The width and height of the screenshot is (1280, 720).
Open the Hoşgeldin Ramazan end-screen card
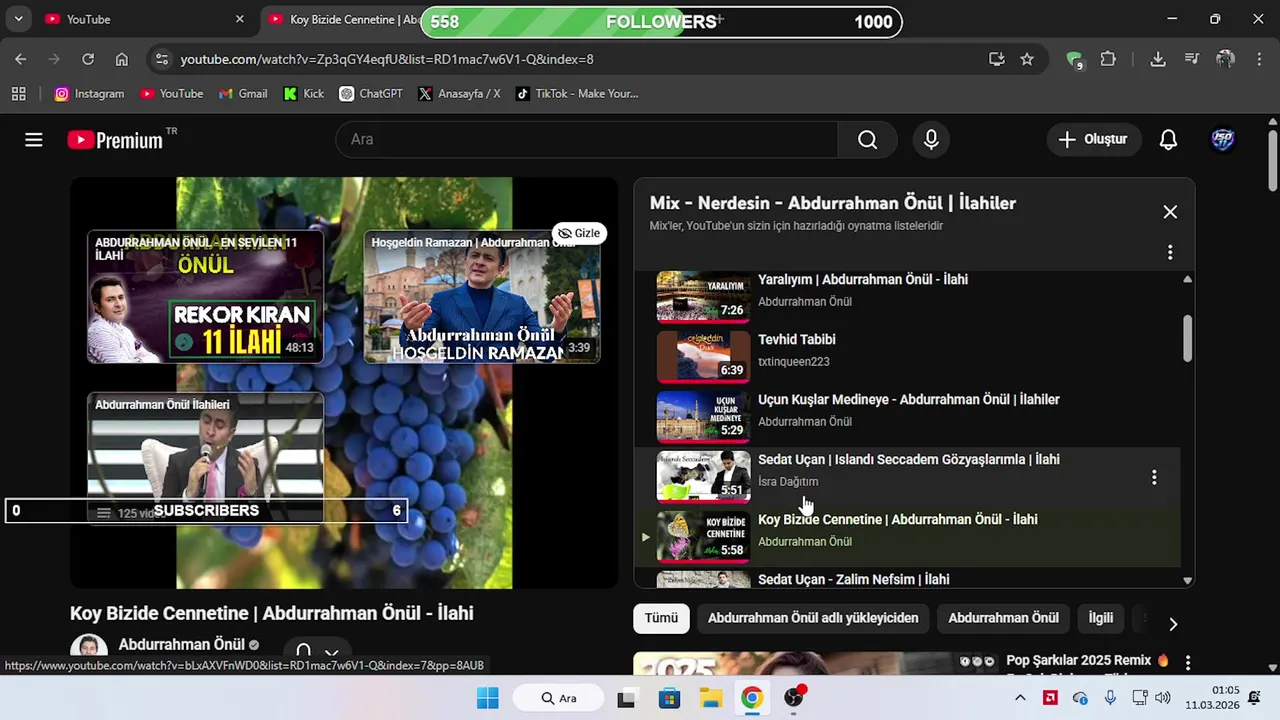(x=482, y=297)
